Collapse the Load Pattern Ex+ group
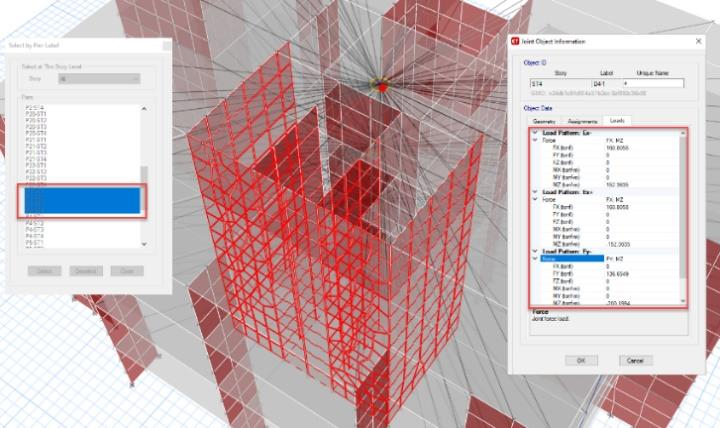 [x=534, y=190]
